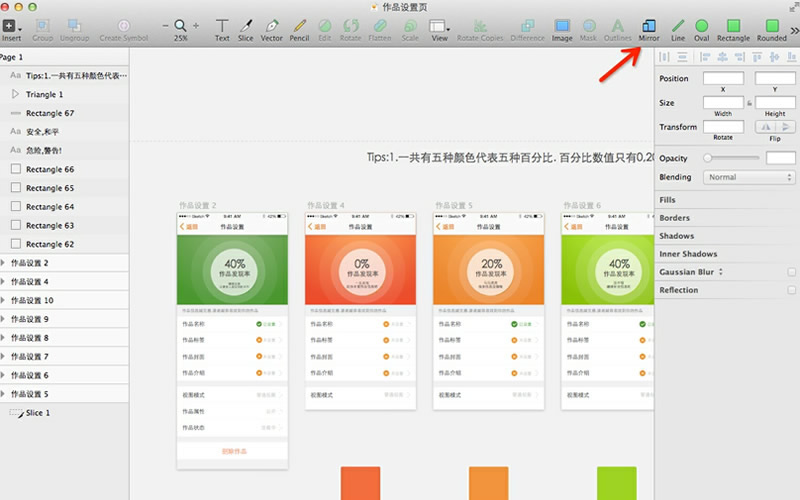
Task: Click the Flatten toolbar icon
Action: click(380, 26)
